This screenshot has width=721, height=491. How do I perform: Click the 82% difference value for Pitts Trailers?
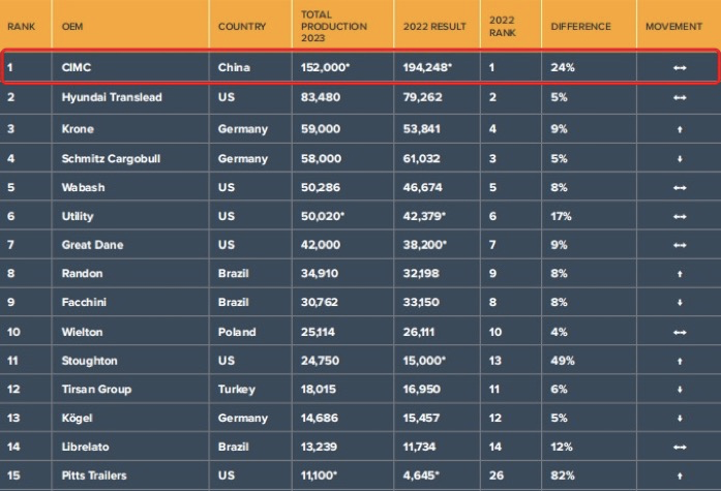coord(561,476)
